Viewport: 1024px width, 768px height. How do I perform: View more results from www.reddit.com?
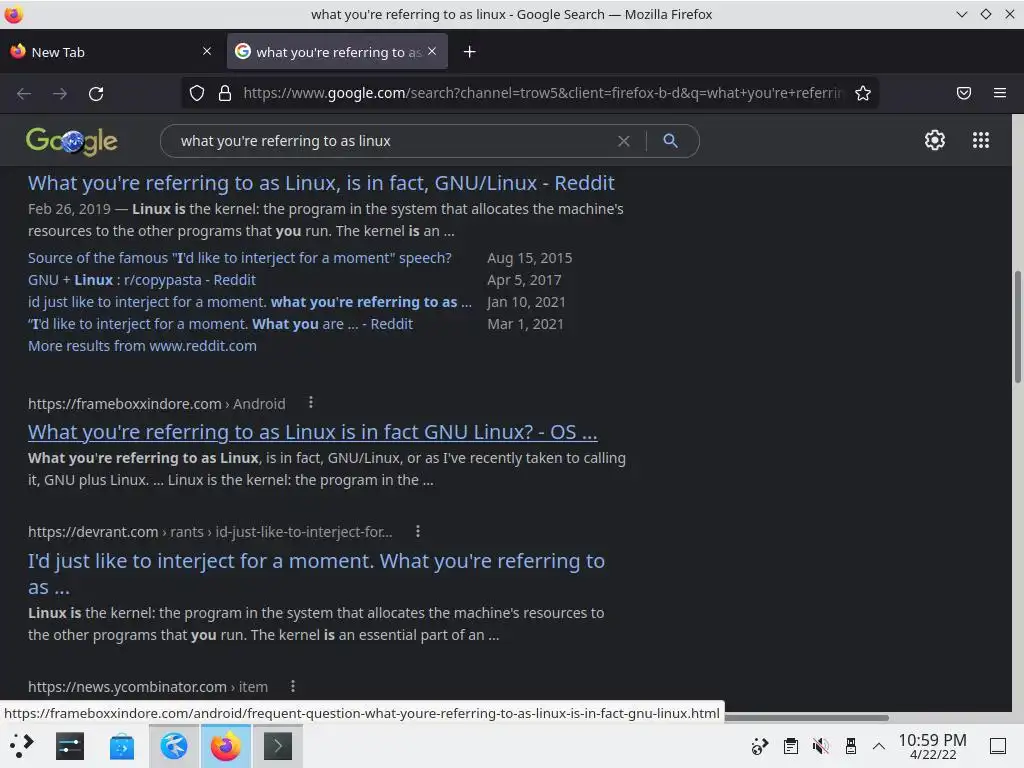142,345
